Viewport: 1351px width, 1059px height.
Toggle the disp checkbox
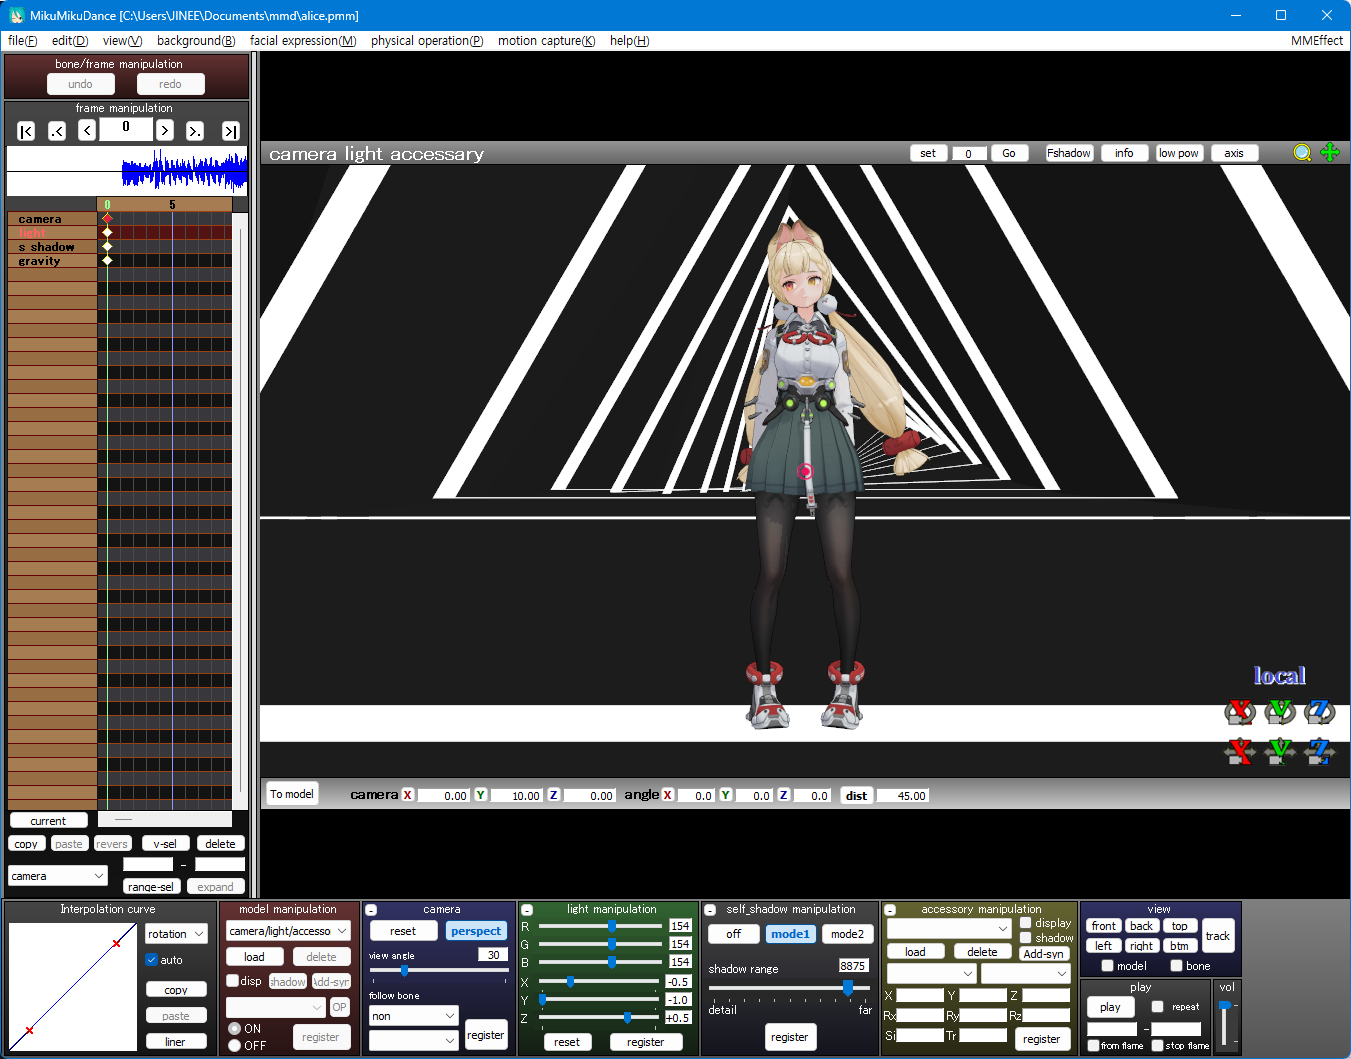tap(233, 981)
